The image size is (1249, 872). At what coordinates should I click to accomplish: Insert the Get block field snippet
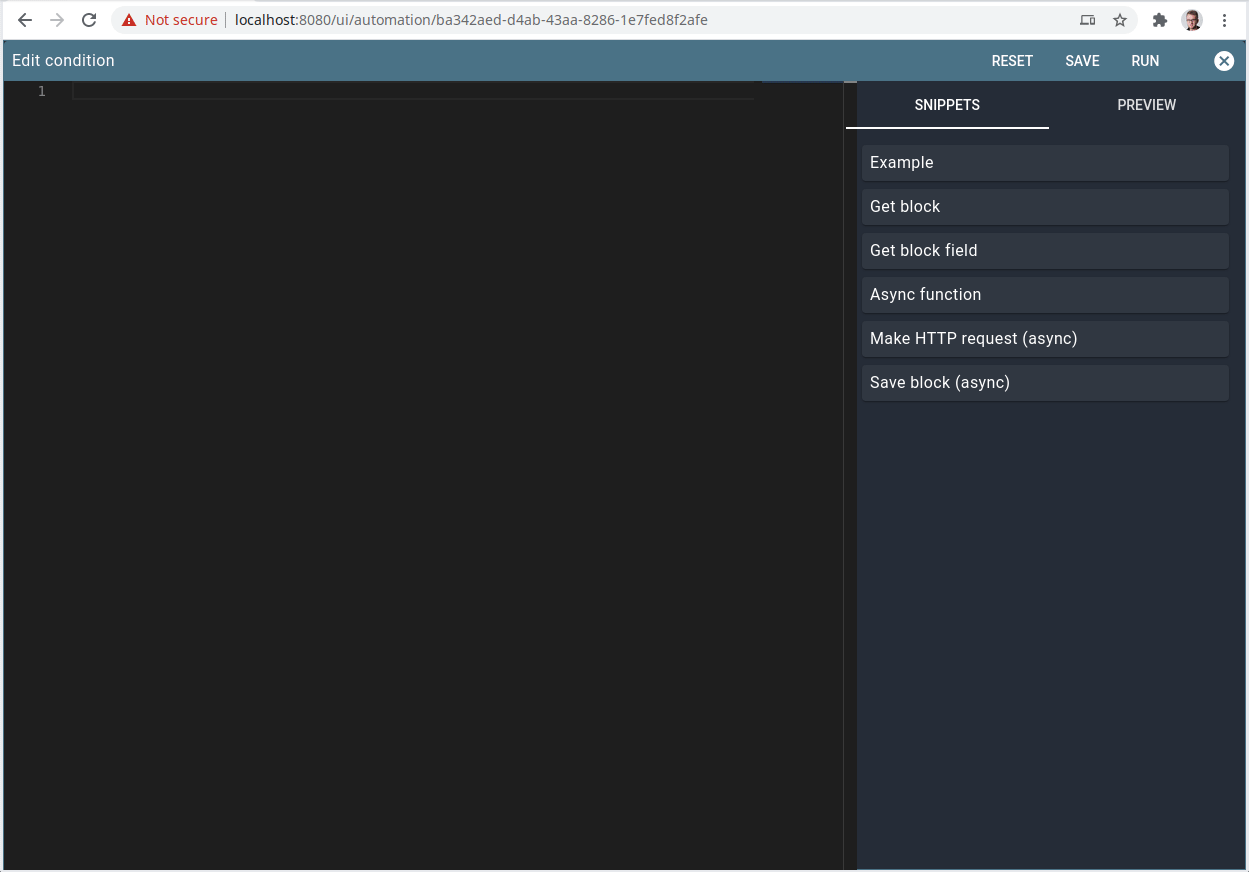click(1045, 251)
